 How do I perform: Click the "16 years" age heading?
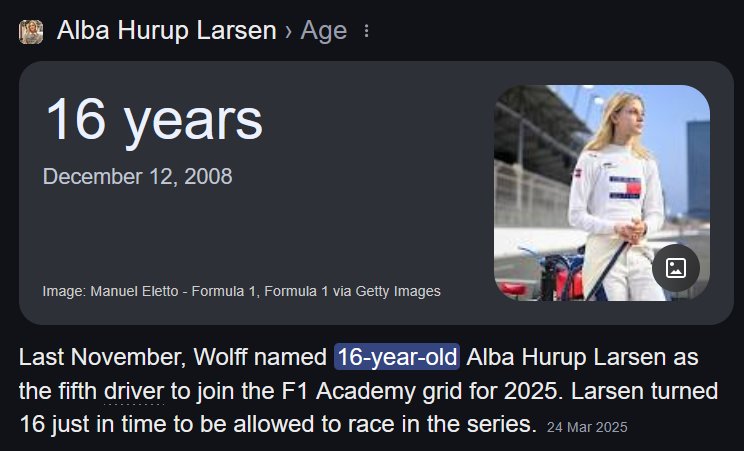pyautogui.click(x=153, y=119)
